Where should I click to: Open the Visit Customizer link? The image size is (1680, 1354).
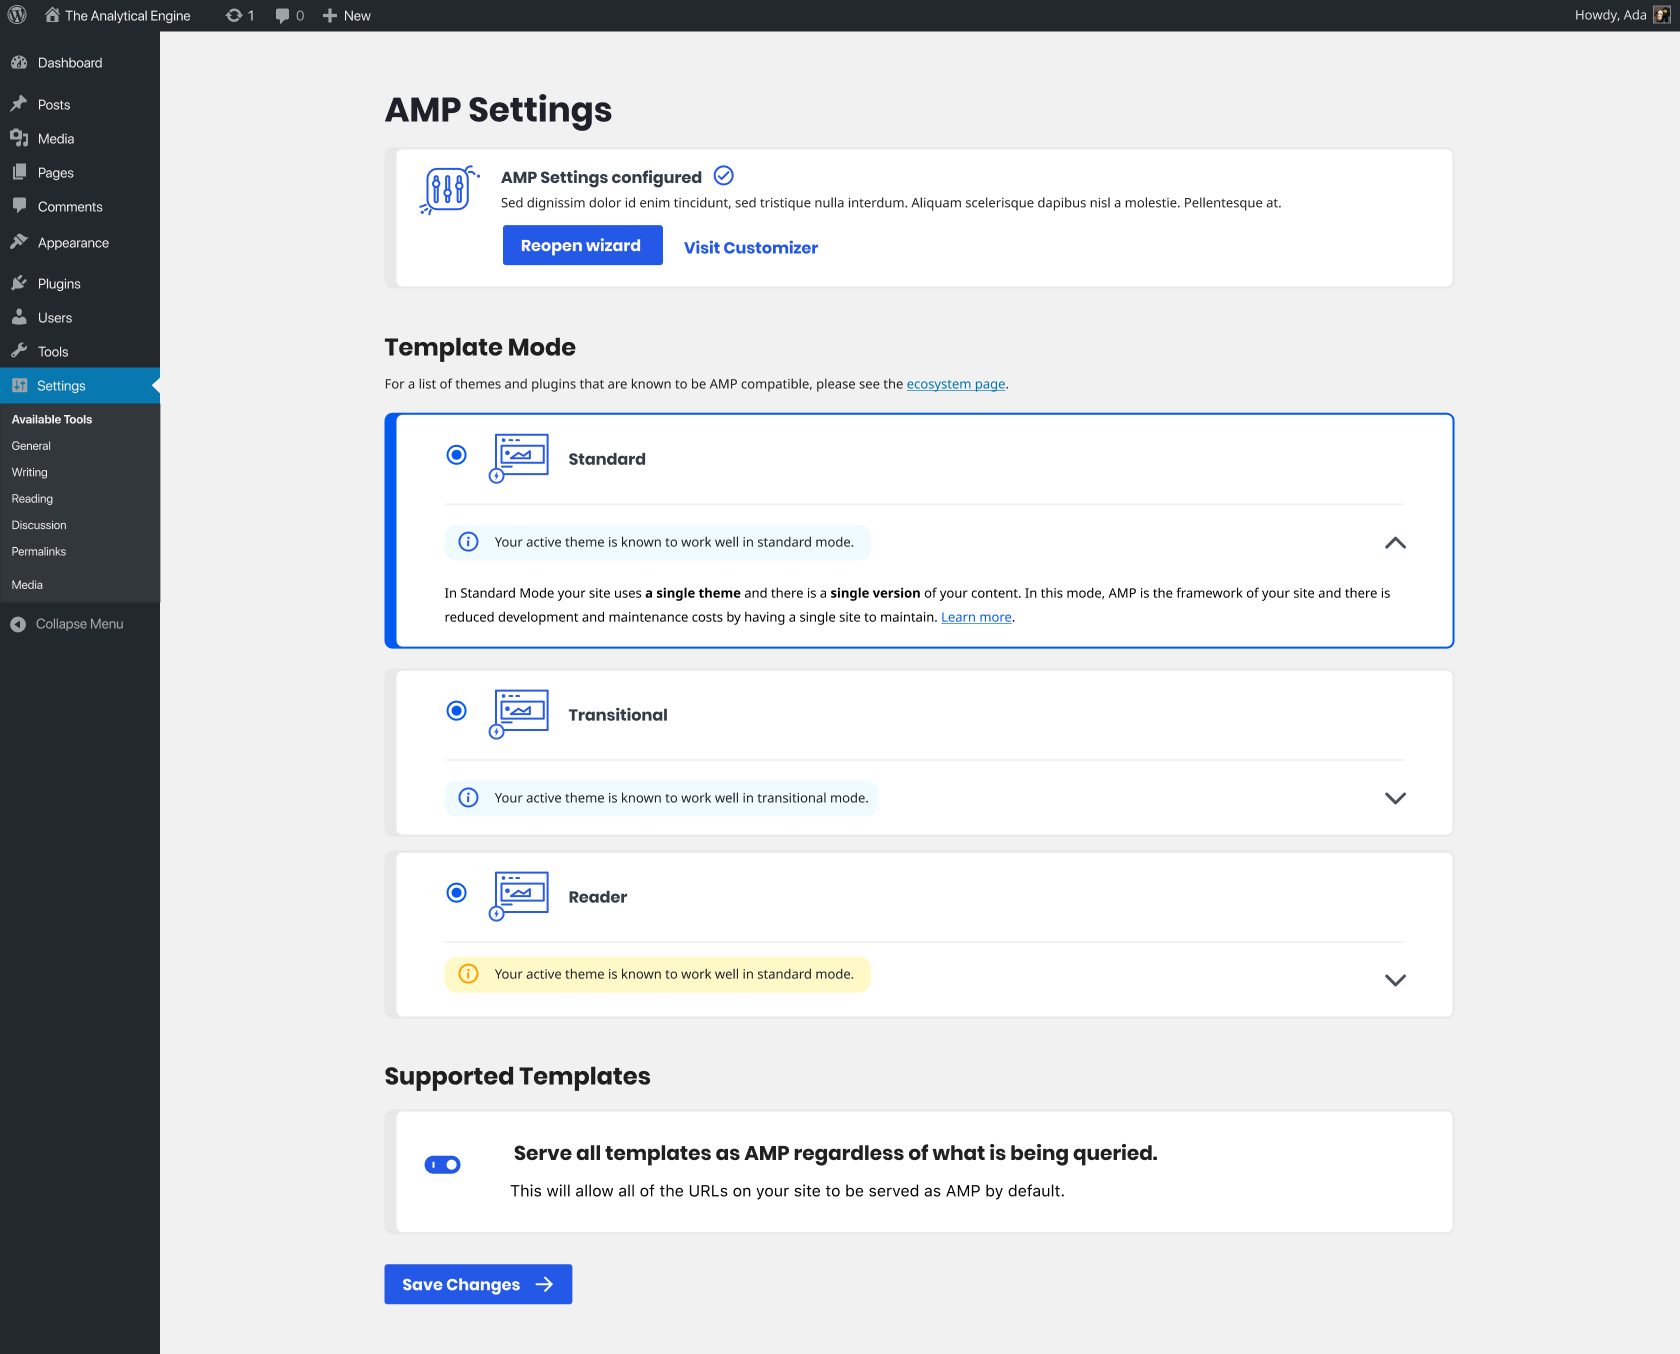click(751, 247)
